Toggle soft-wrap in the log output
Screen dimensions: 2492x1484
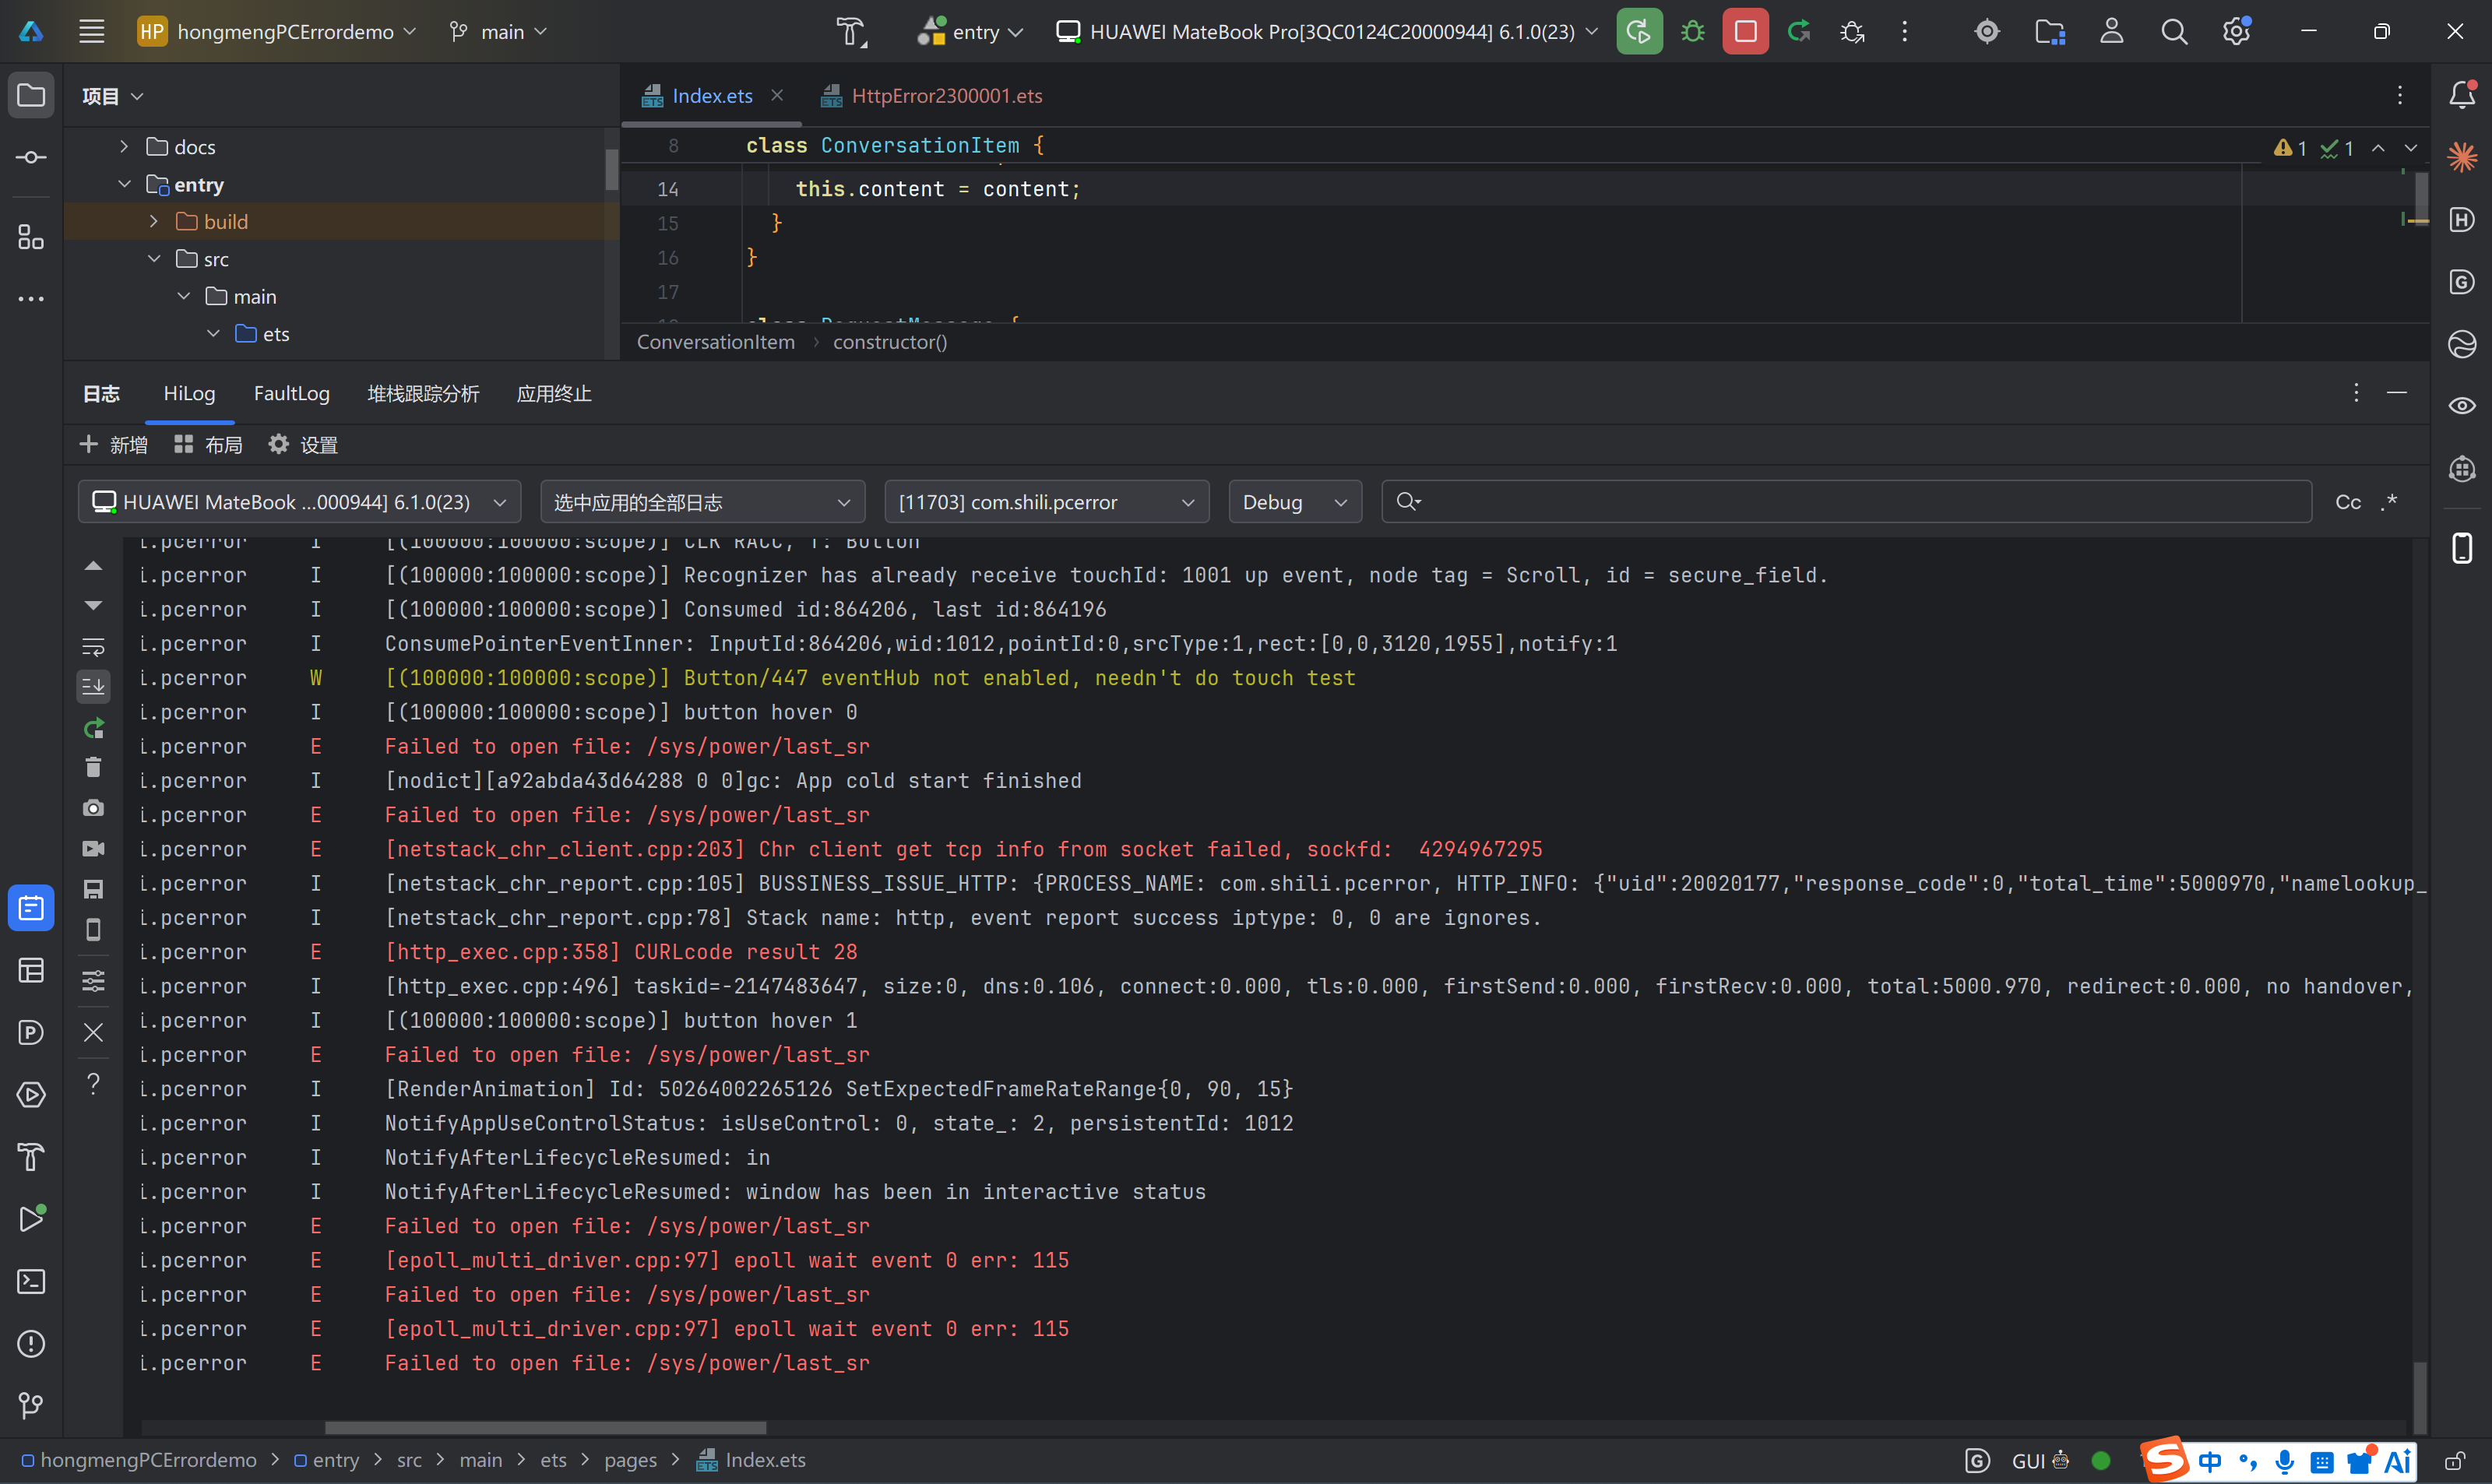coord(93,646)
